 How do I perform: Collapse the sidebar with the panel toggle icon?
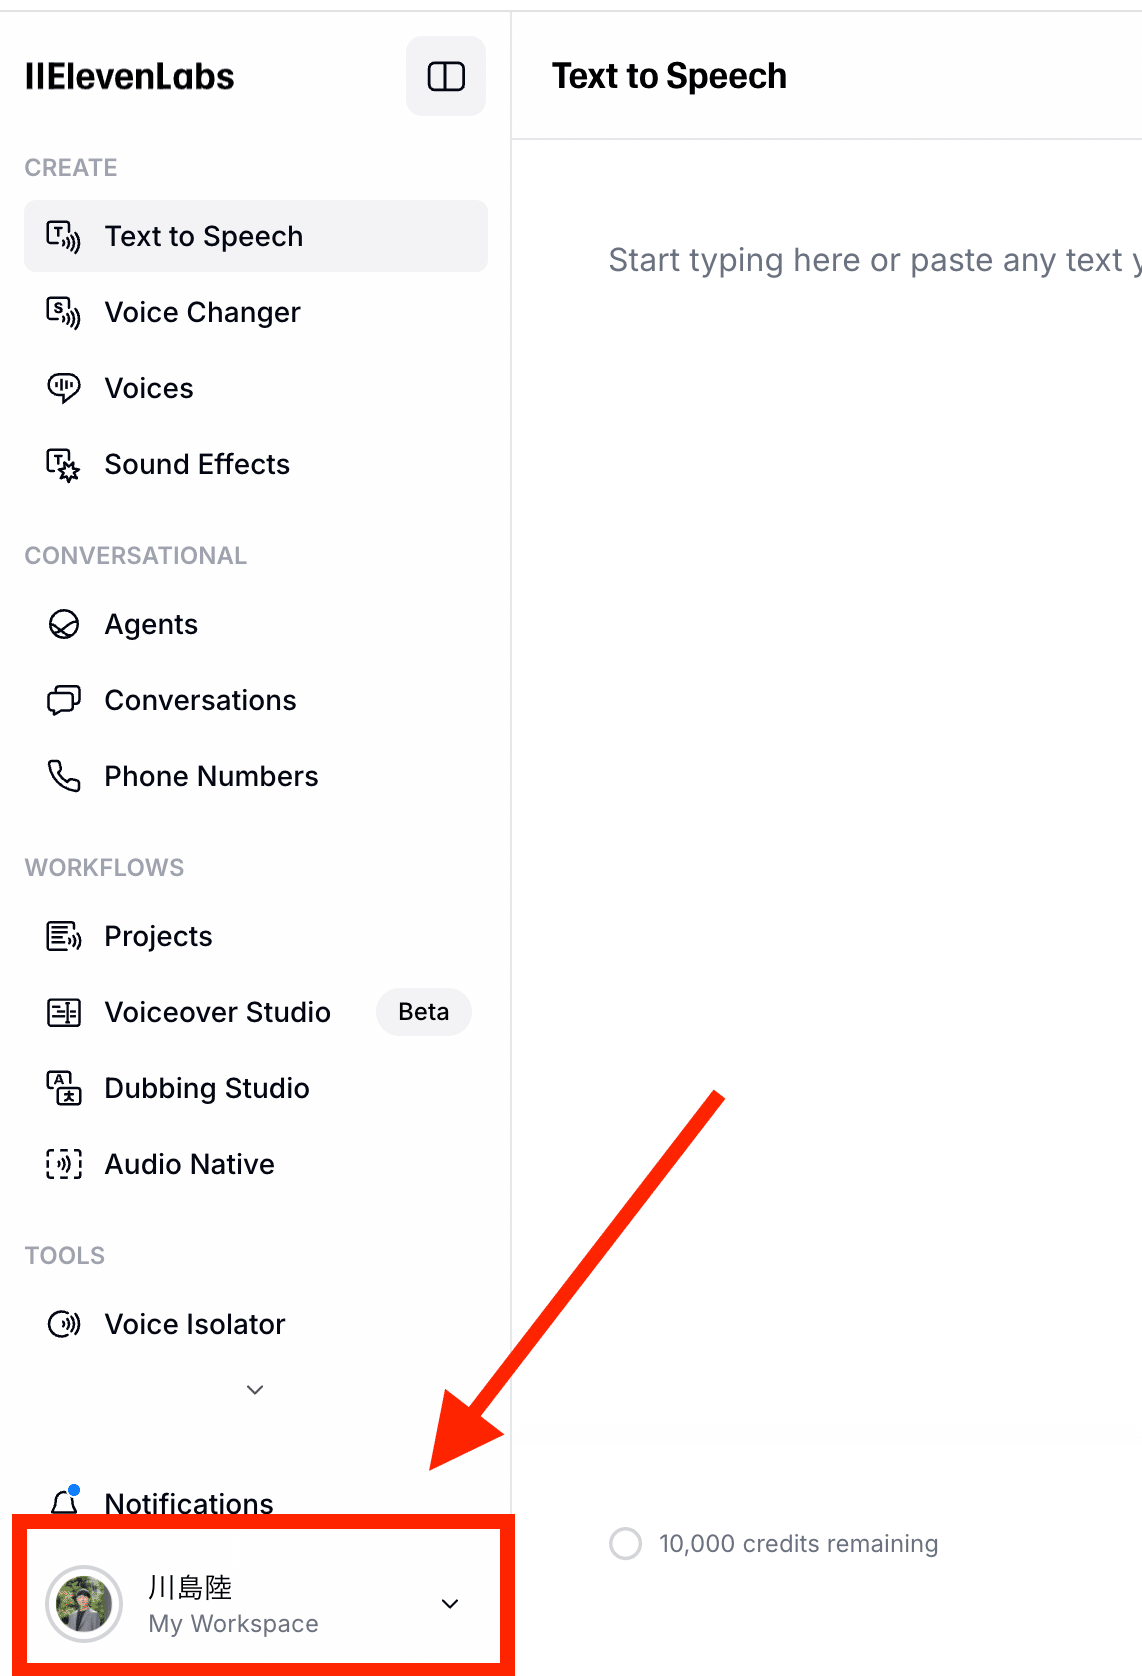tap(446, 77)
